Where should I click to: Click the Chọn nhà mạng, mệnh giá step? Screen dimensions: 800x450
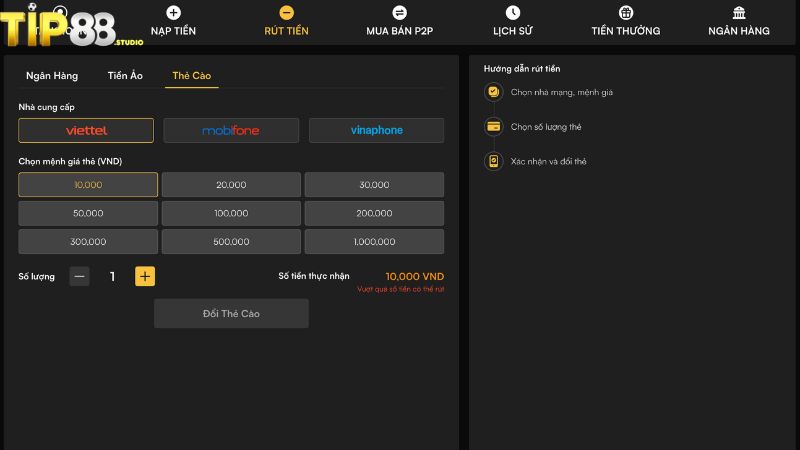click(x=562, y=92)
